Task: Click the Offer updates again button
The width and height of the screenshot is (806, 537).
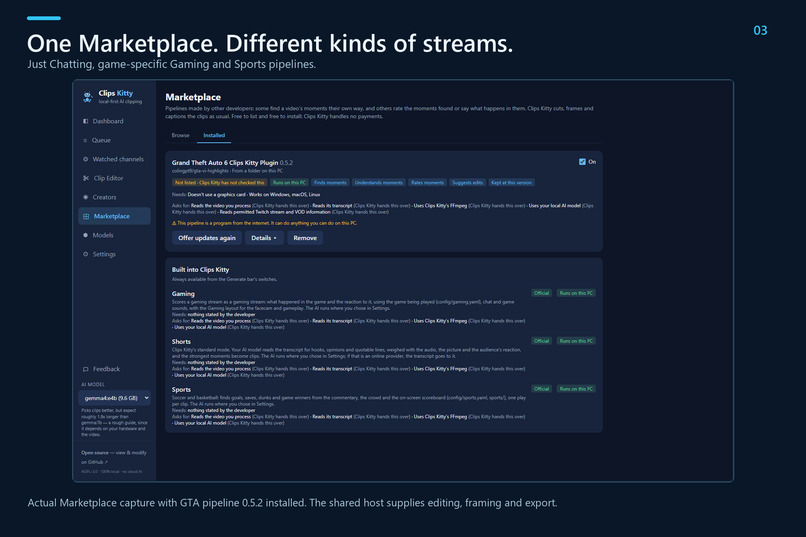Action: coord(207,238)
